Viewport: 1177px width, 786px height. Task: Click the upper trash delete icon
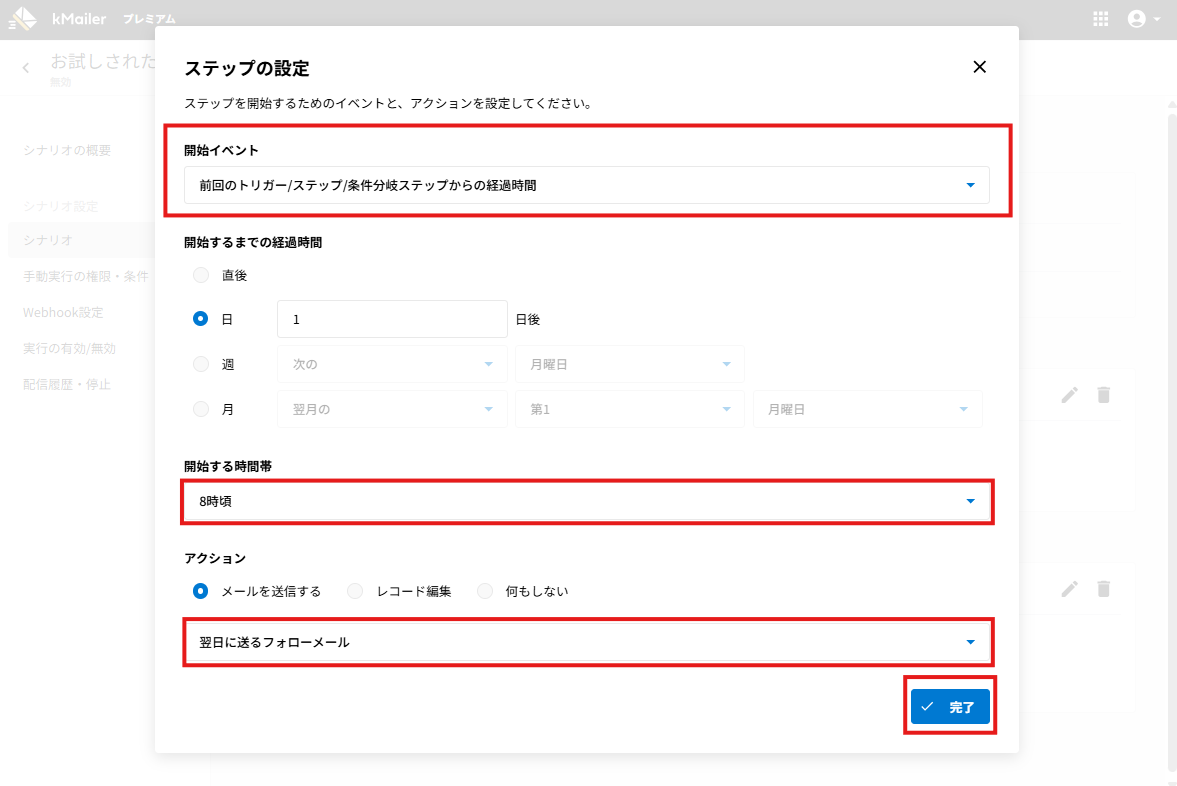coord(1103,395)
